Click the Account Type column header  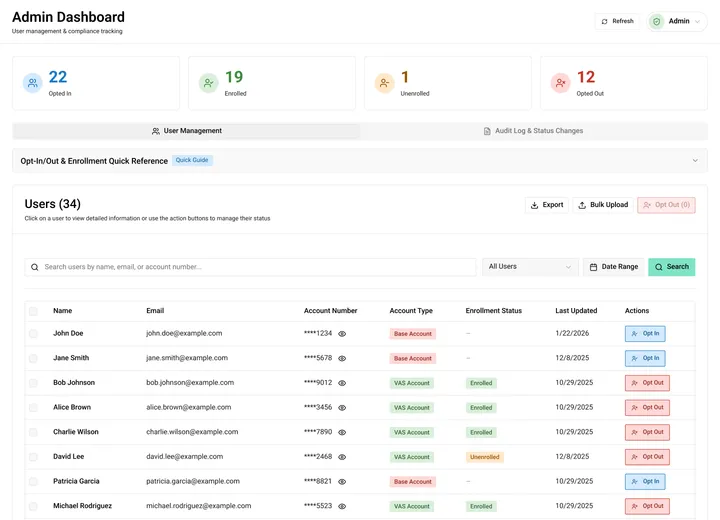coord(411,311)
